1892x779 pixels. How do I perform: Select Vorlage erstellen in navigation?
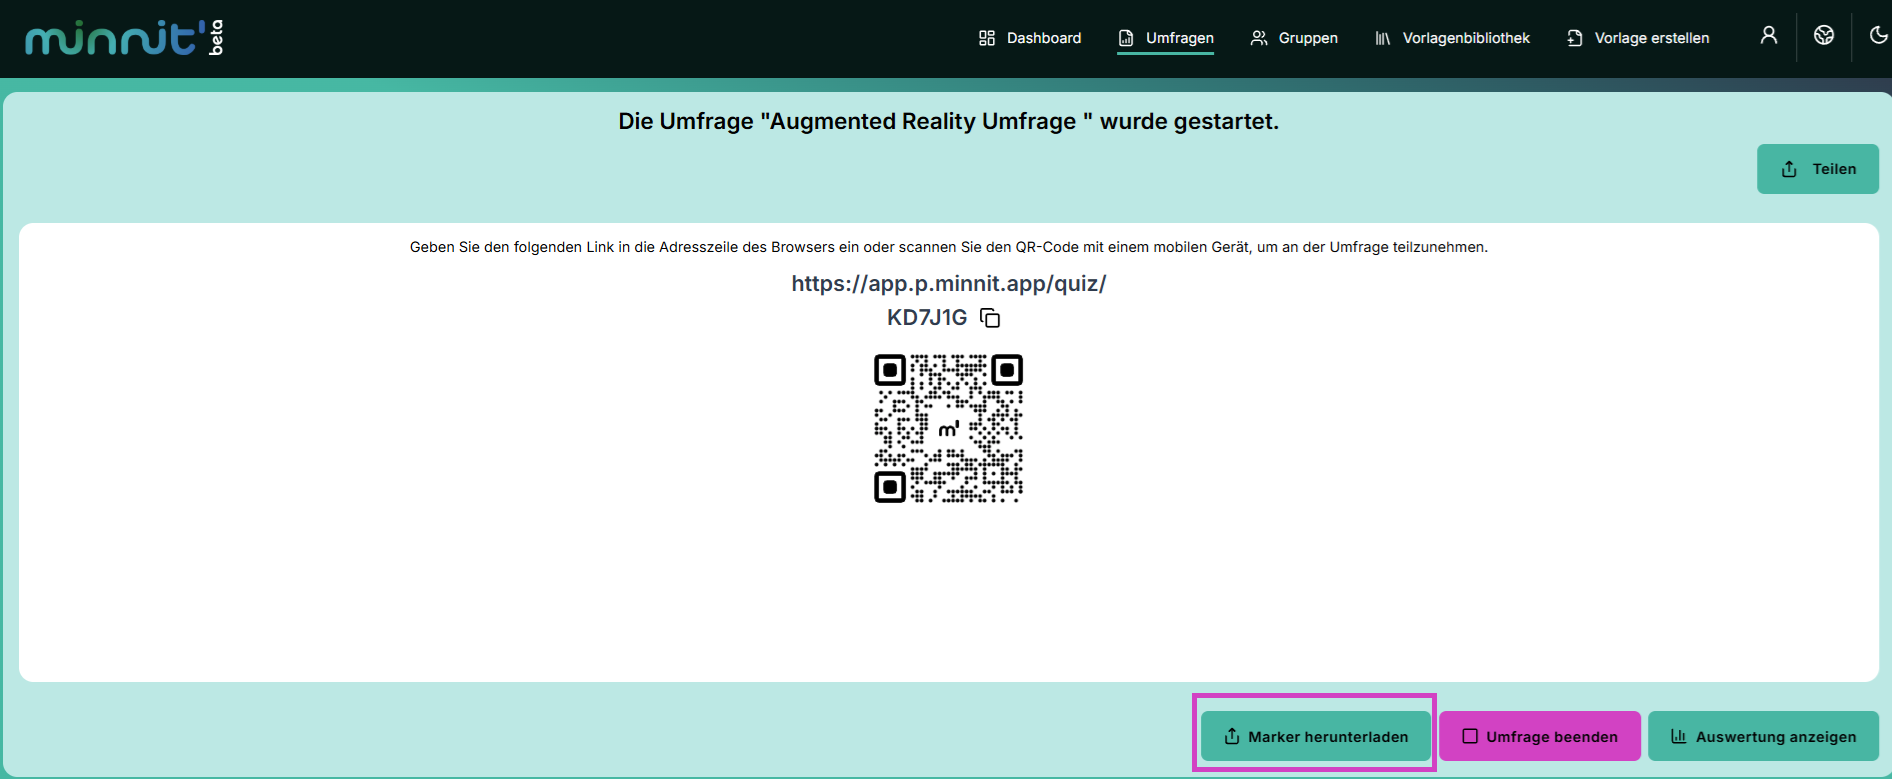pyautogui.click(x=1638, y=38)
